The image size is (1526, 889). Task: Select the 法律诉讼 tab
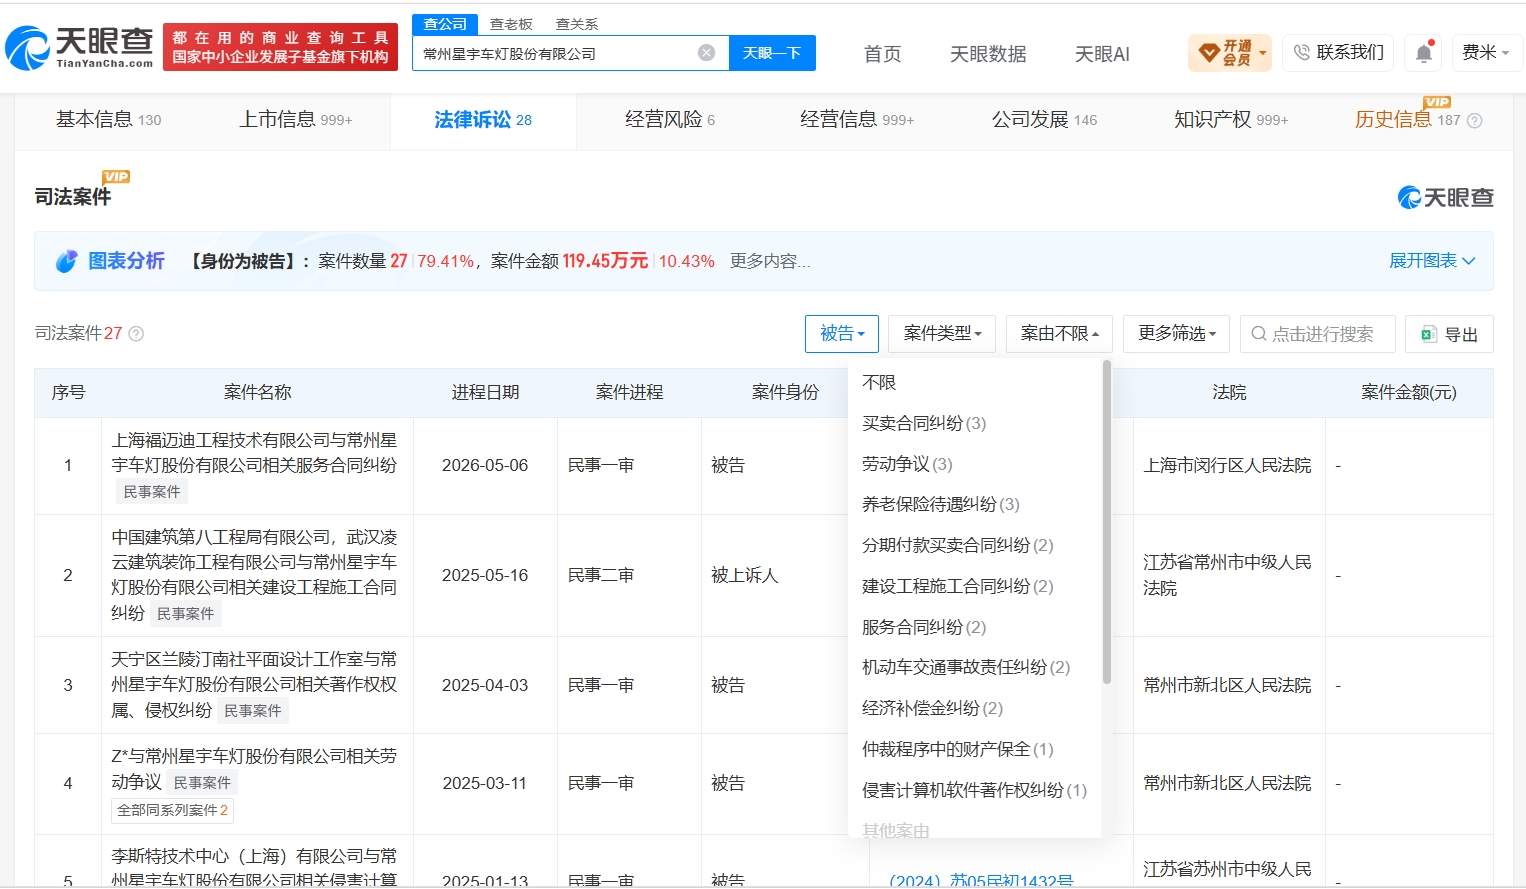coord(483,120)
